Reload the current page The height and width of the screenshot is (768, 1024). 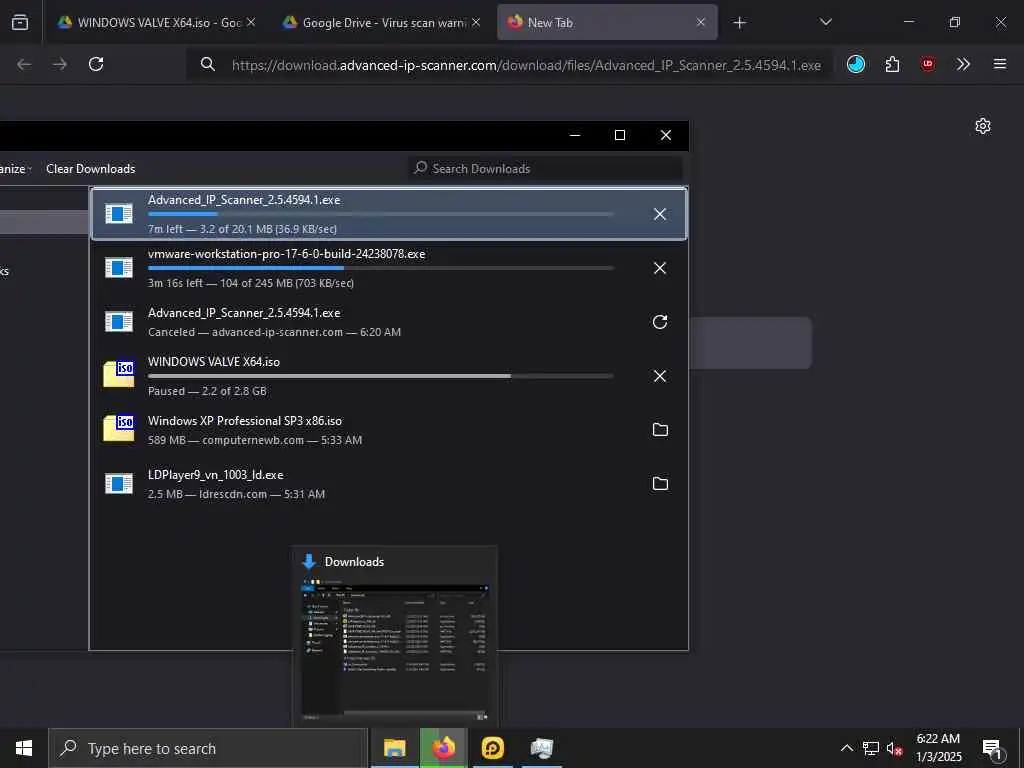(x=96, y=64)
